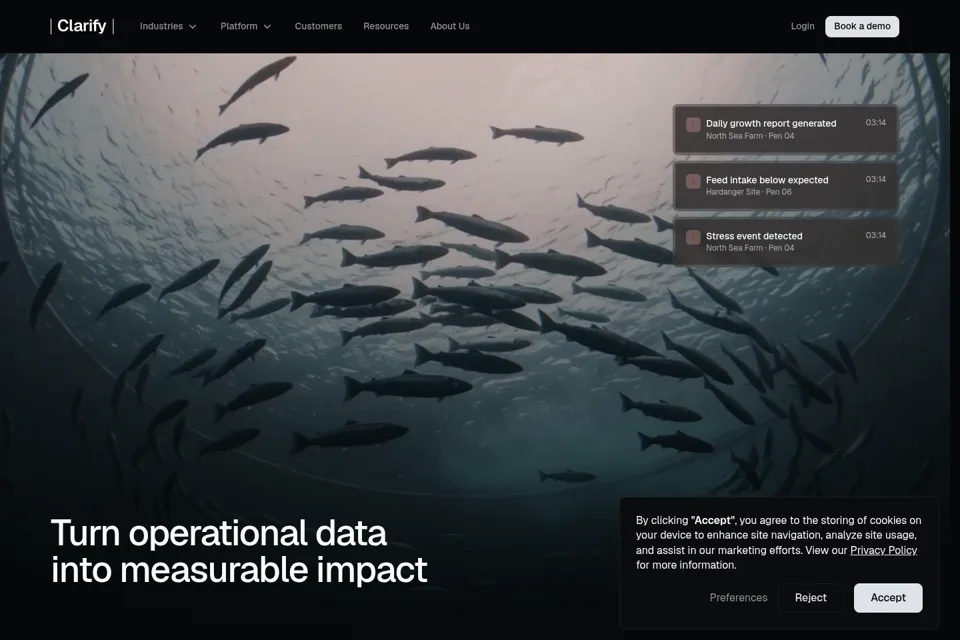This screenshot has height=640, width=960.
Task: Click the Book a demo button
Action: tap(862, 26)
